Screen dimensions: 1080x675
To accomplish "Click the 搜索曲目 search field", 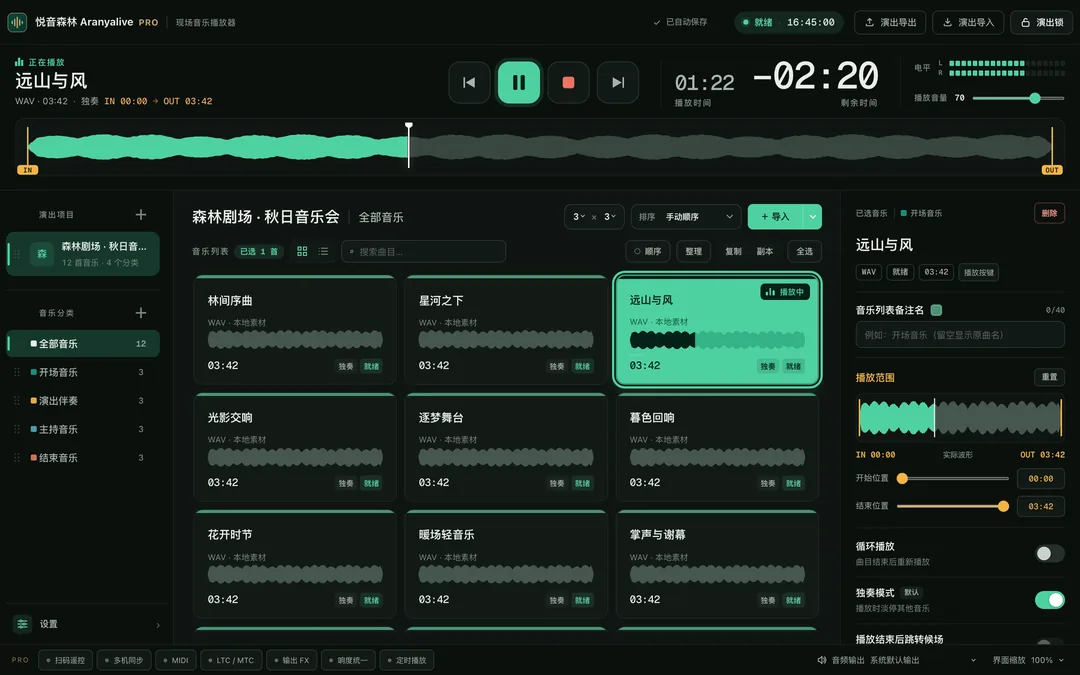I will coord(424,251).
